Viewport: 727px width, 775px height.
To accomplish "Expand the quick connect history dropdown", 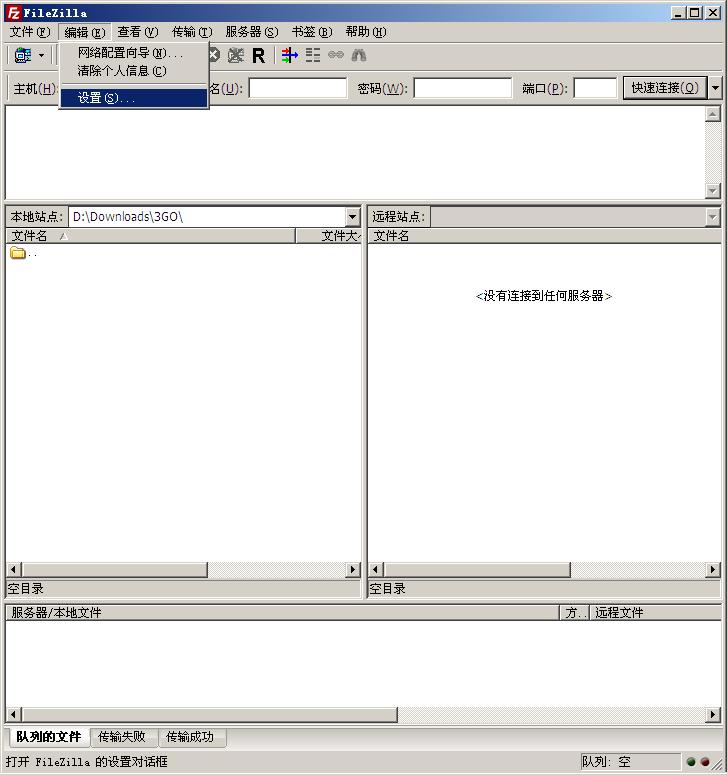I will pos(715,88).
